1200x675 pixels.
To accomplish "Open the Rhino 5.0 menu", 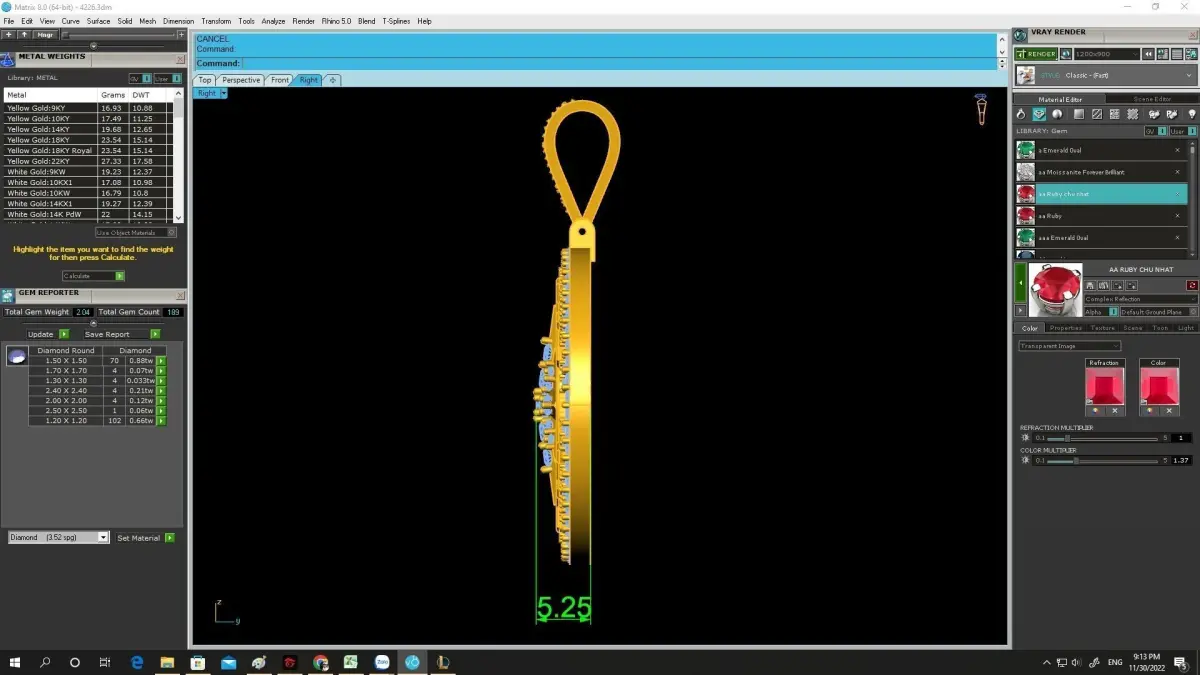I will click(x=337, y=21).
